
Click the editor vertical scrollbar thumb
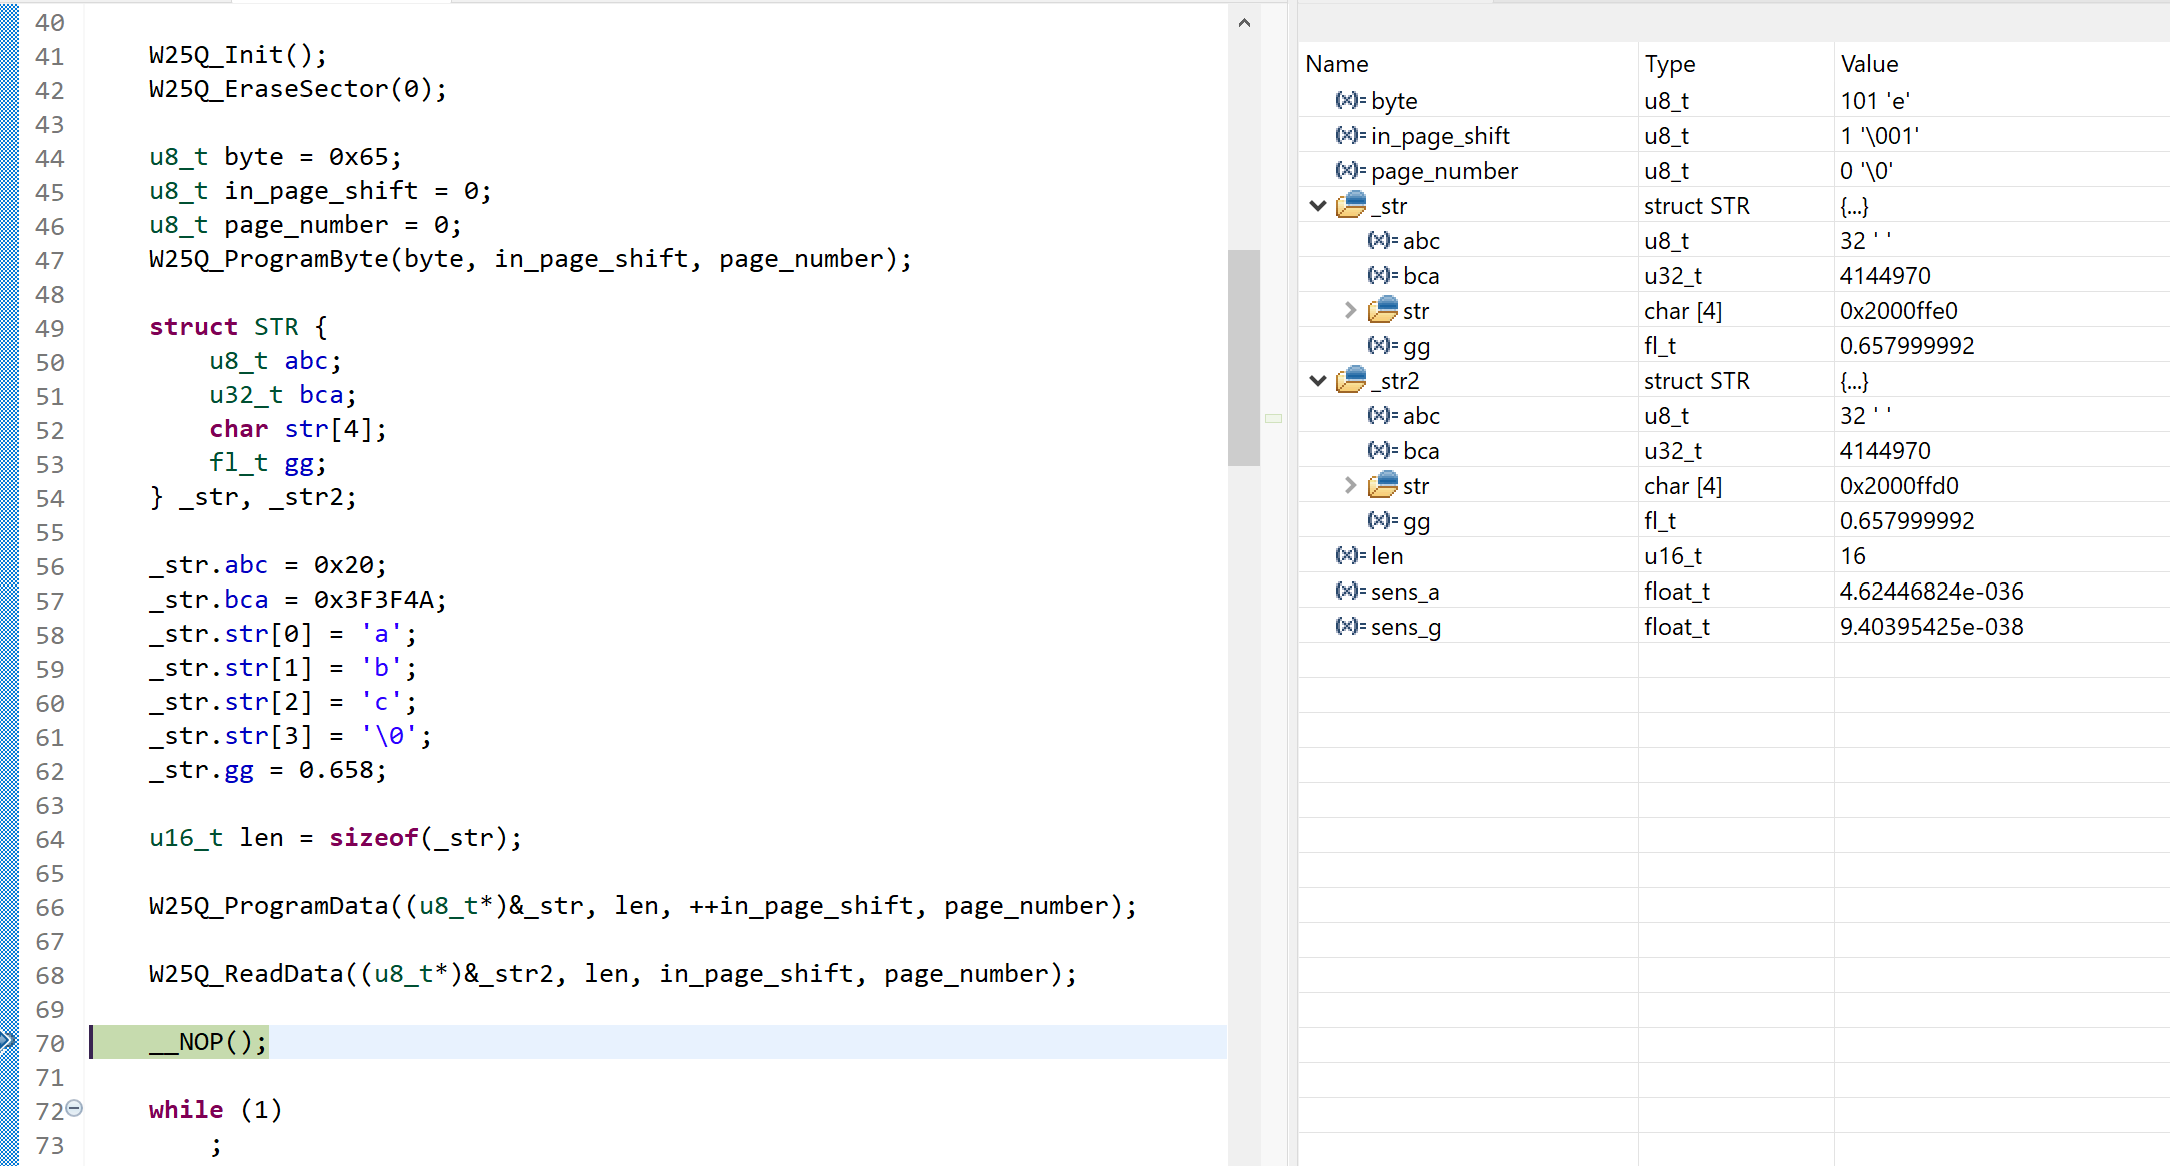(1243, 357)
